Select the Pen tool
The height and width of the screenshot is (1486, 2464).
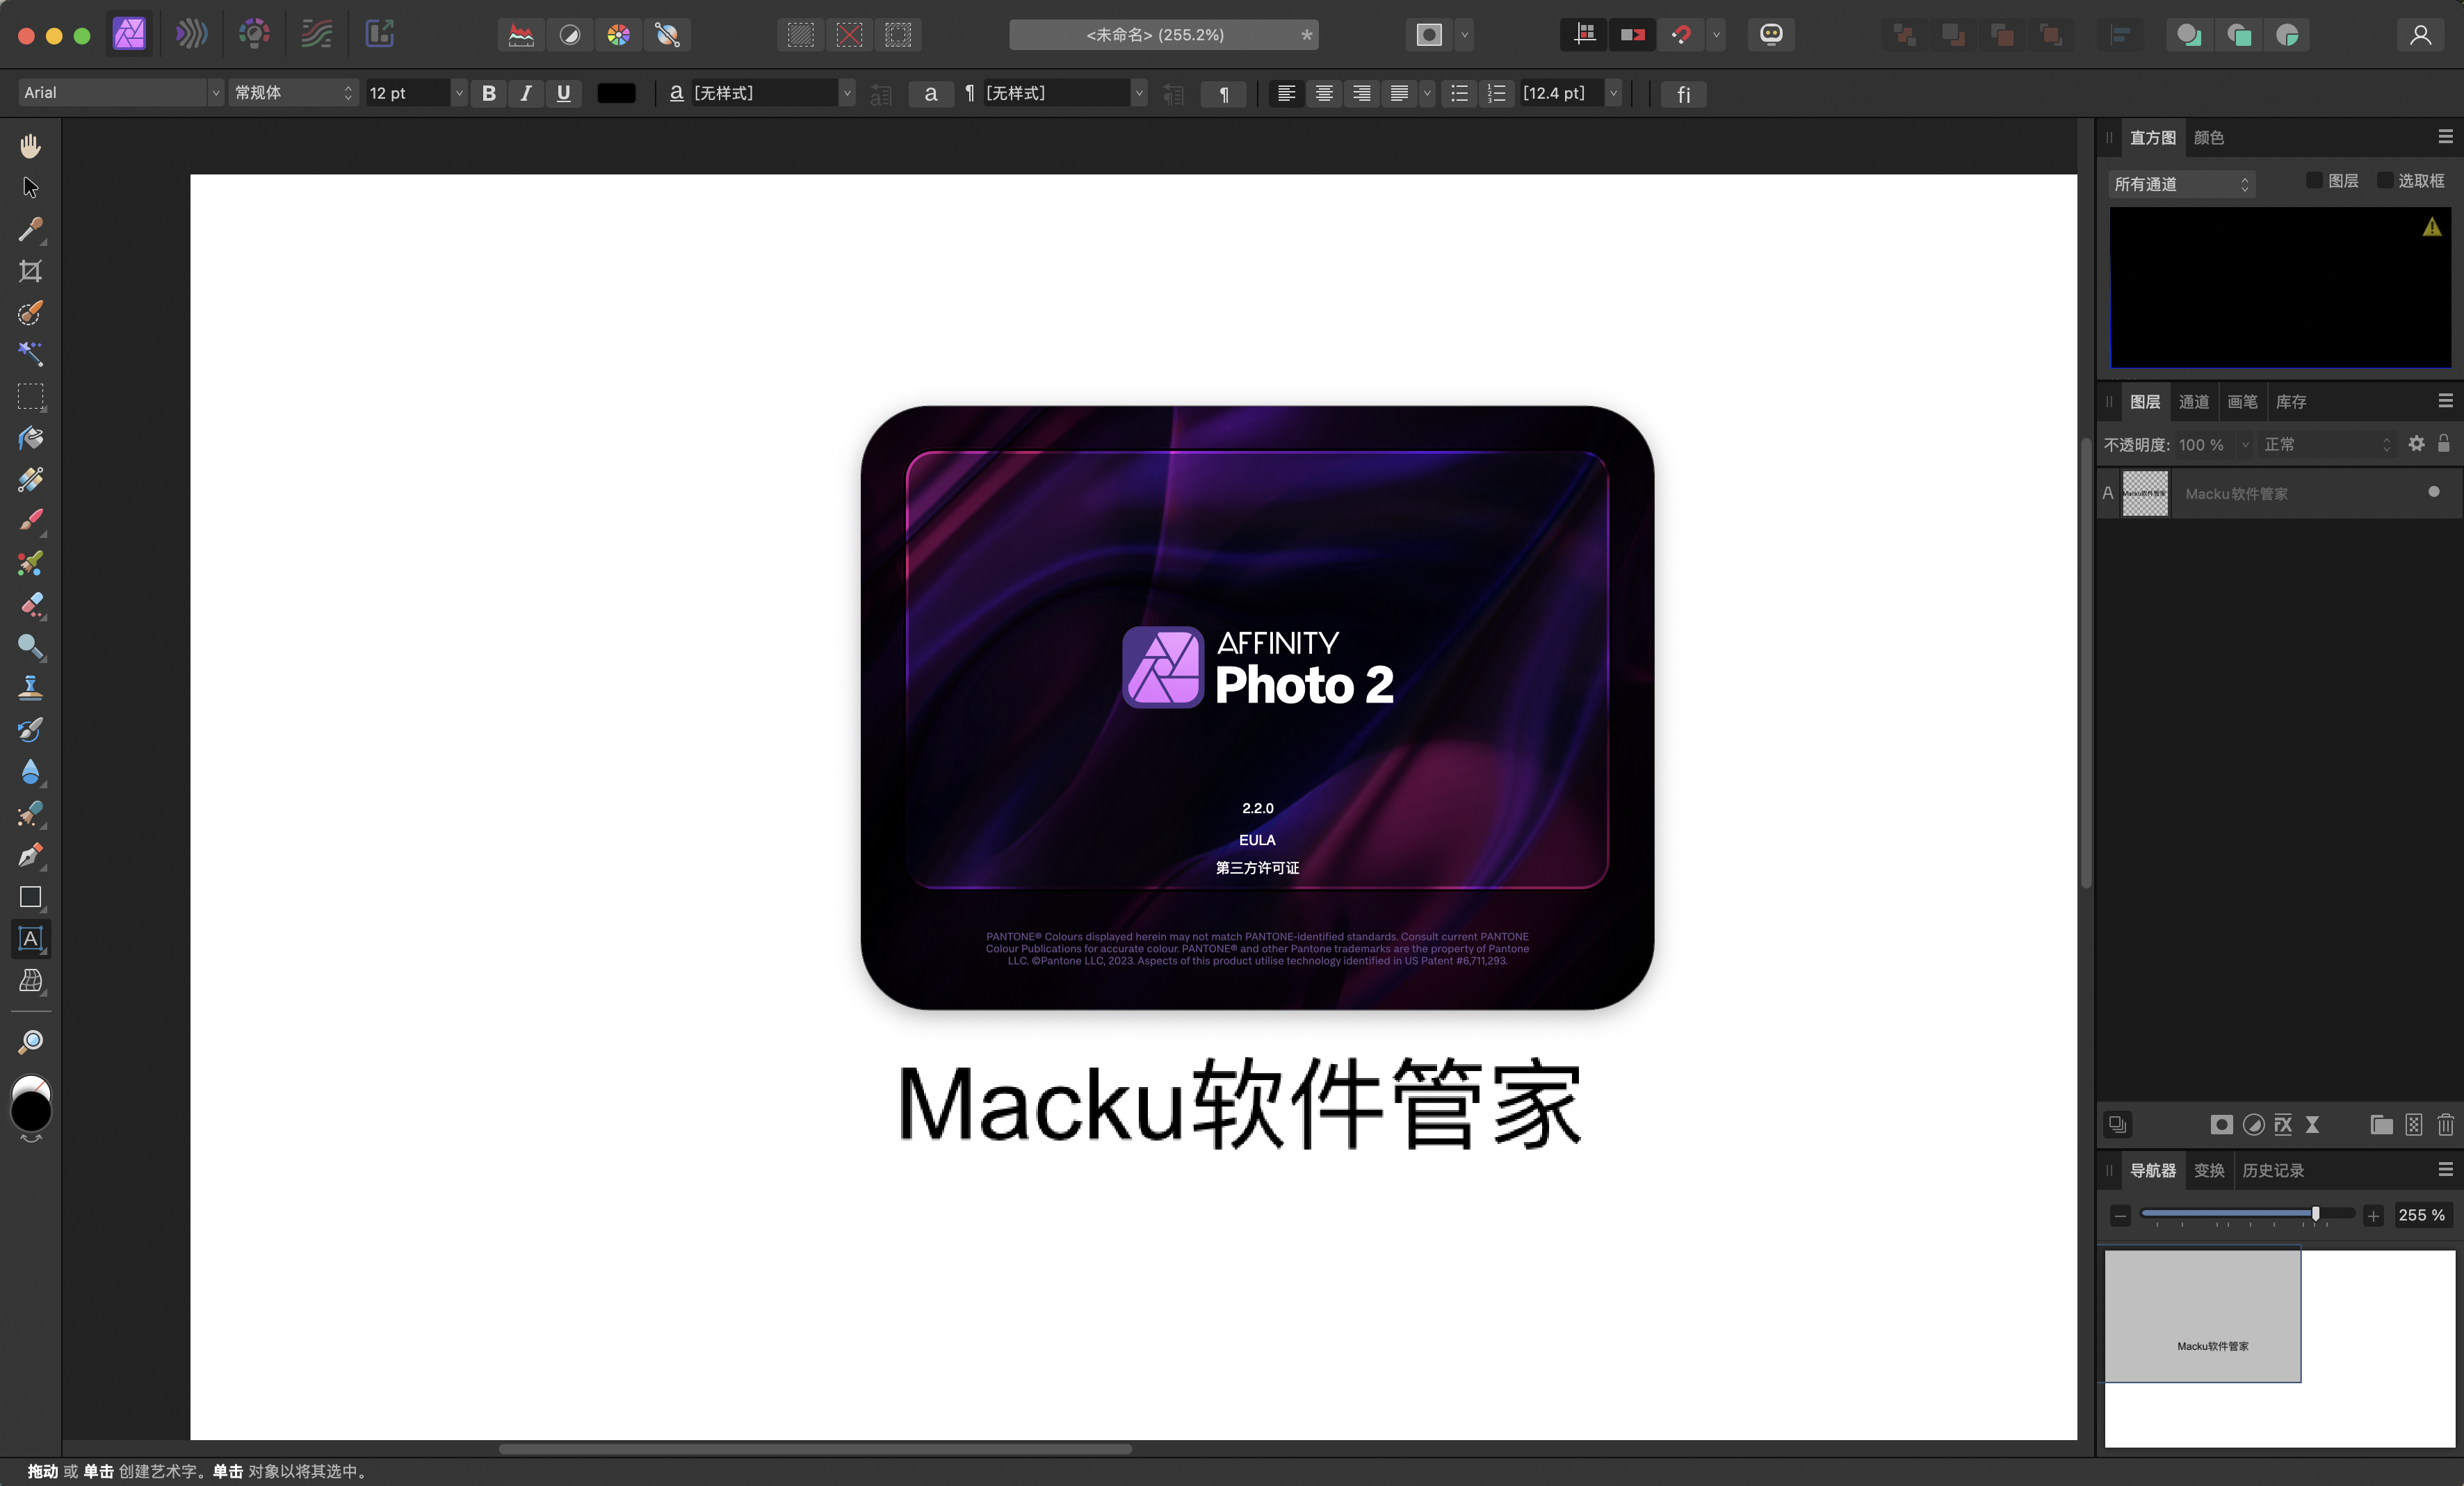point(30,855)
